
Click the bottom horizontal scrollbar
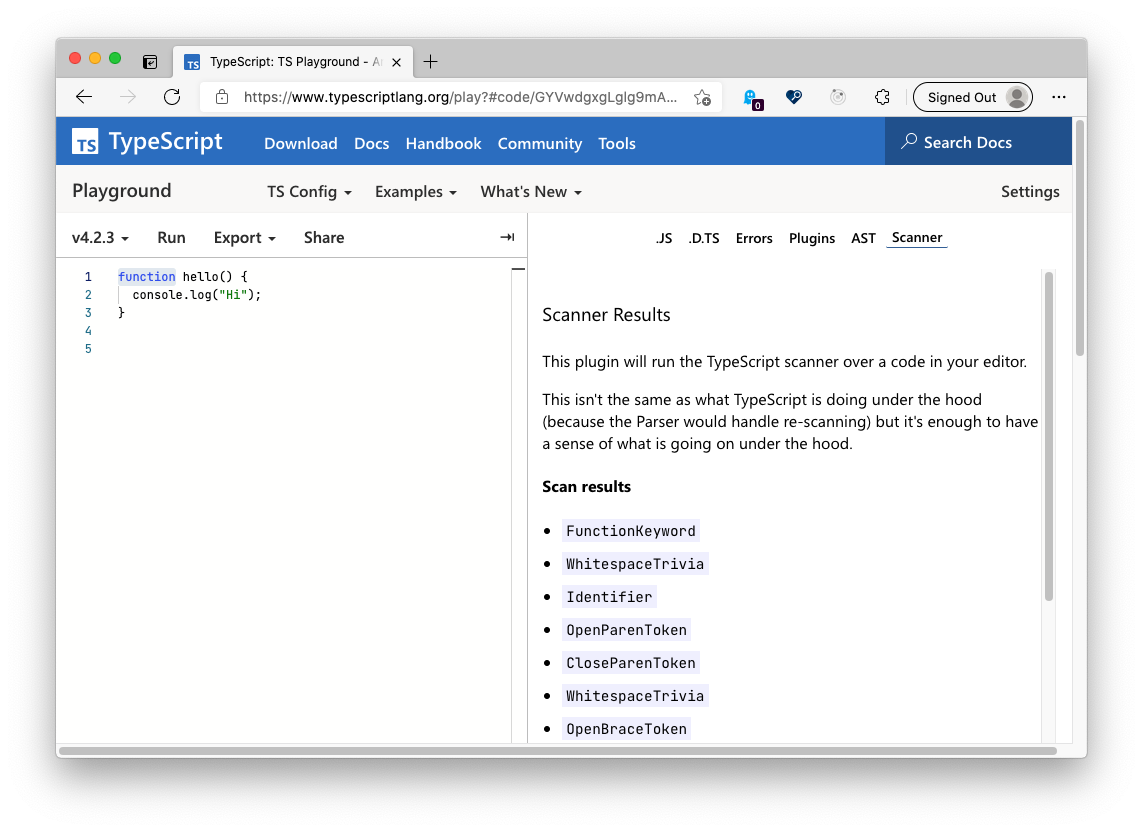[558, 751]
